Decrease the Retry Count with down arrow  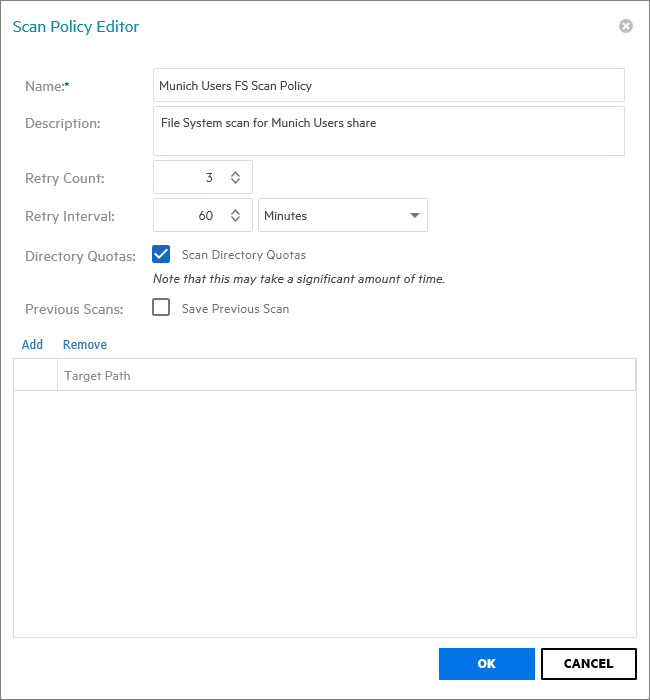[x=235, y=182]
